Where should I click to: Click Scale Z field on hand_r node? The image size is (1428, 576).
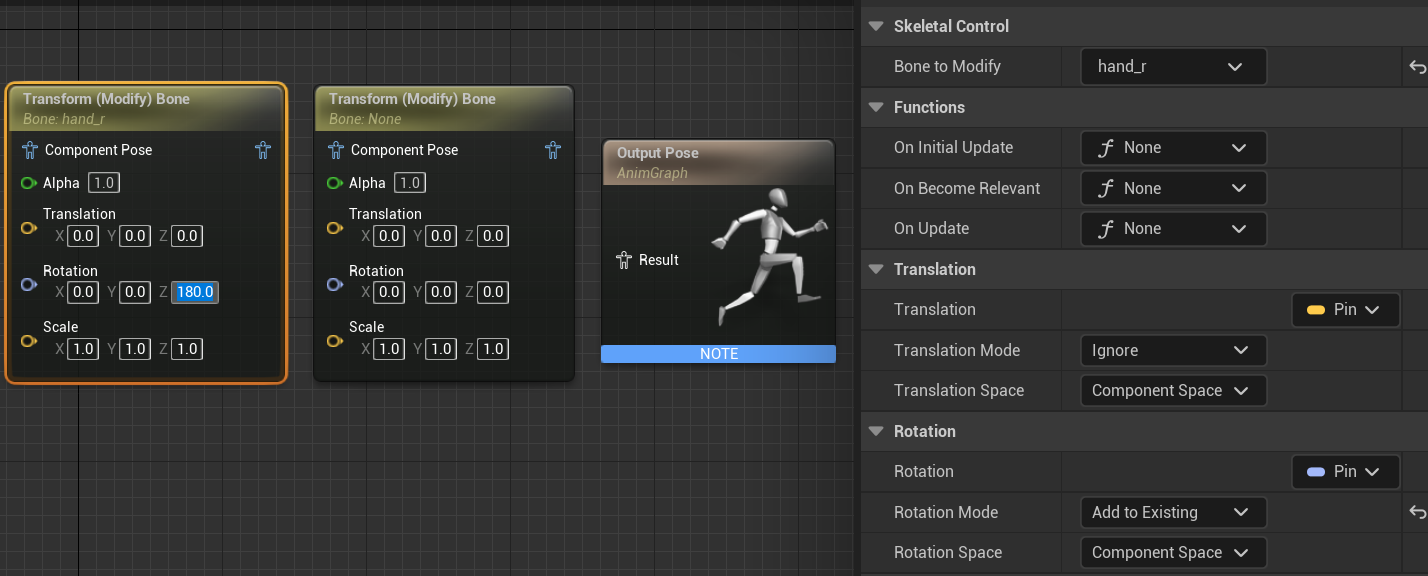pos(187,349)
